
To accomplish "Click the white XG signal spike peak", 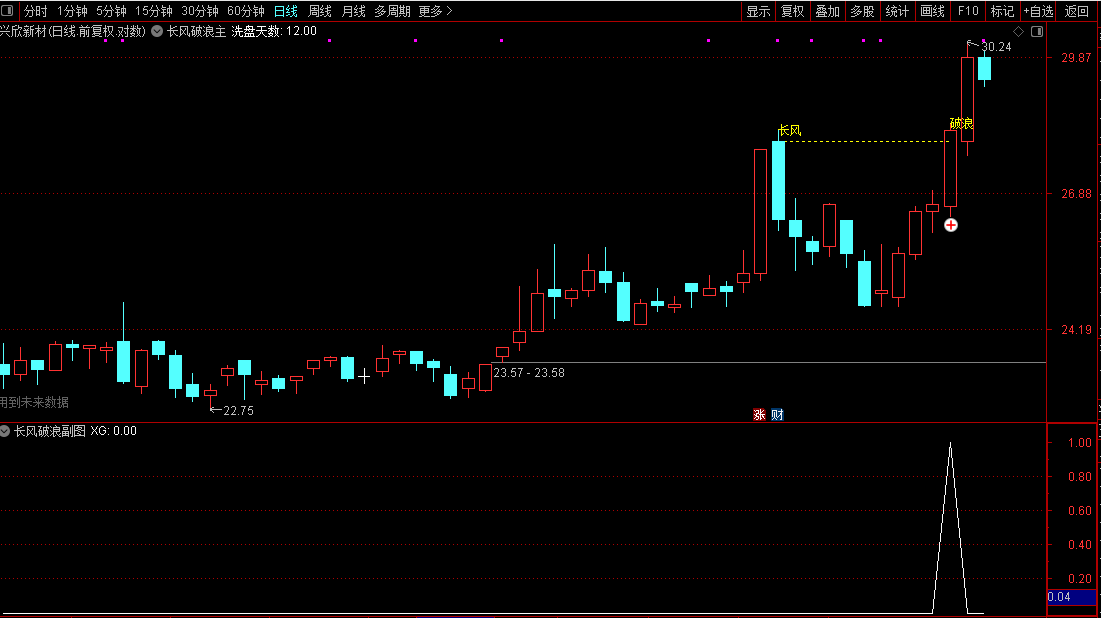I will tap(951, 444).
